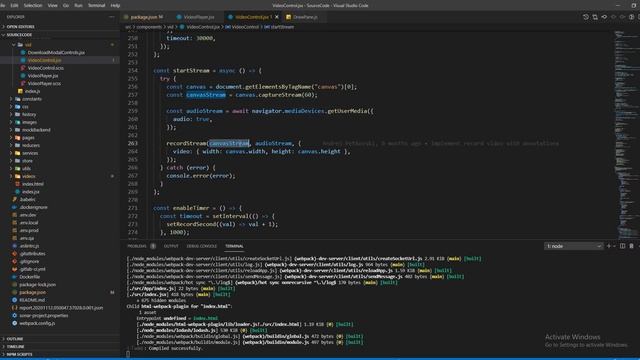Open the Selection menu
This screenshot has height=360, width=640.
[33, 5]
